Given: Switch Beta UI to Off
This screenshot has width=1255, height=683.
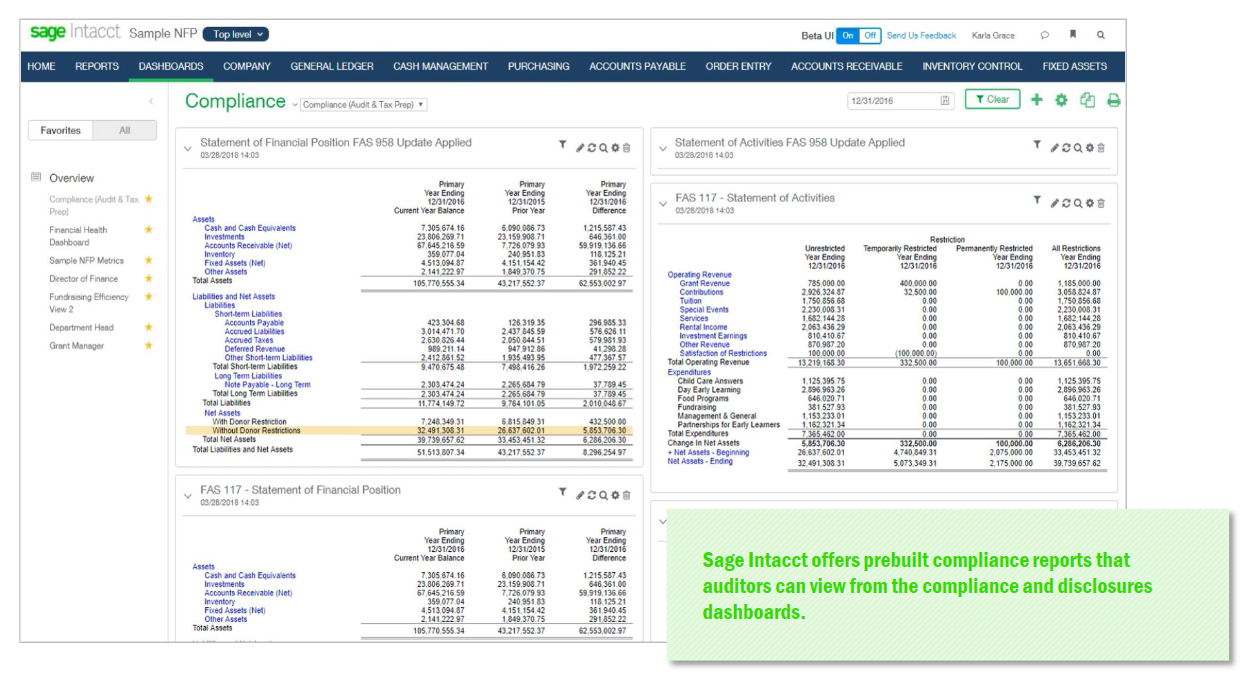Looking at the screenshot, I should [870, 35].
